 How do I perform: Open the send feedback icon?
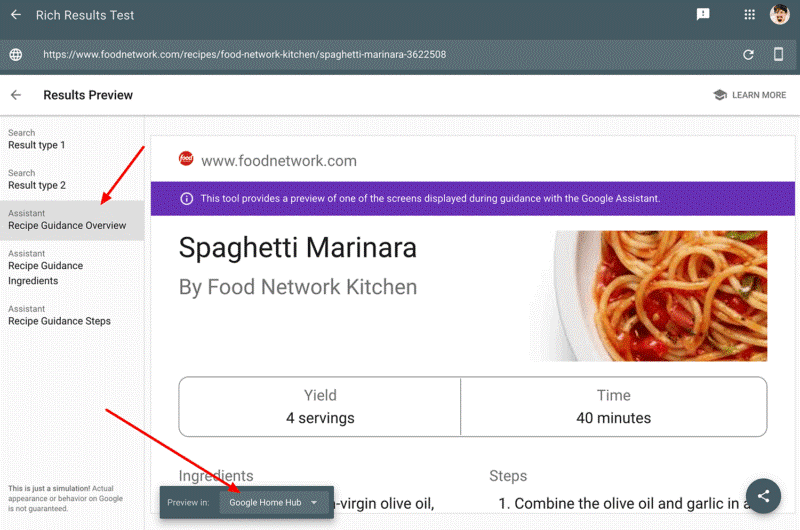[703, 14]
